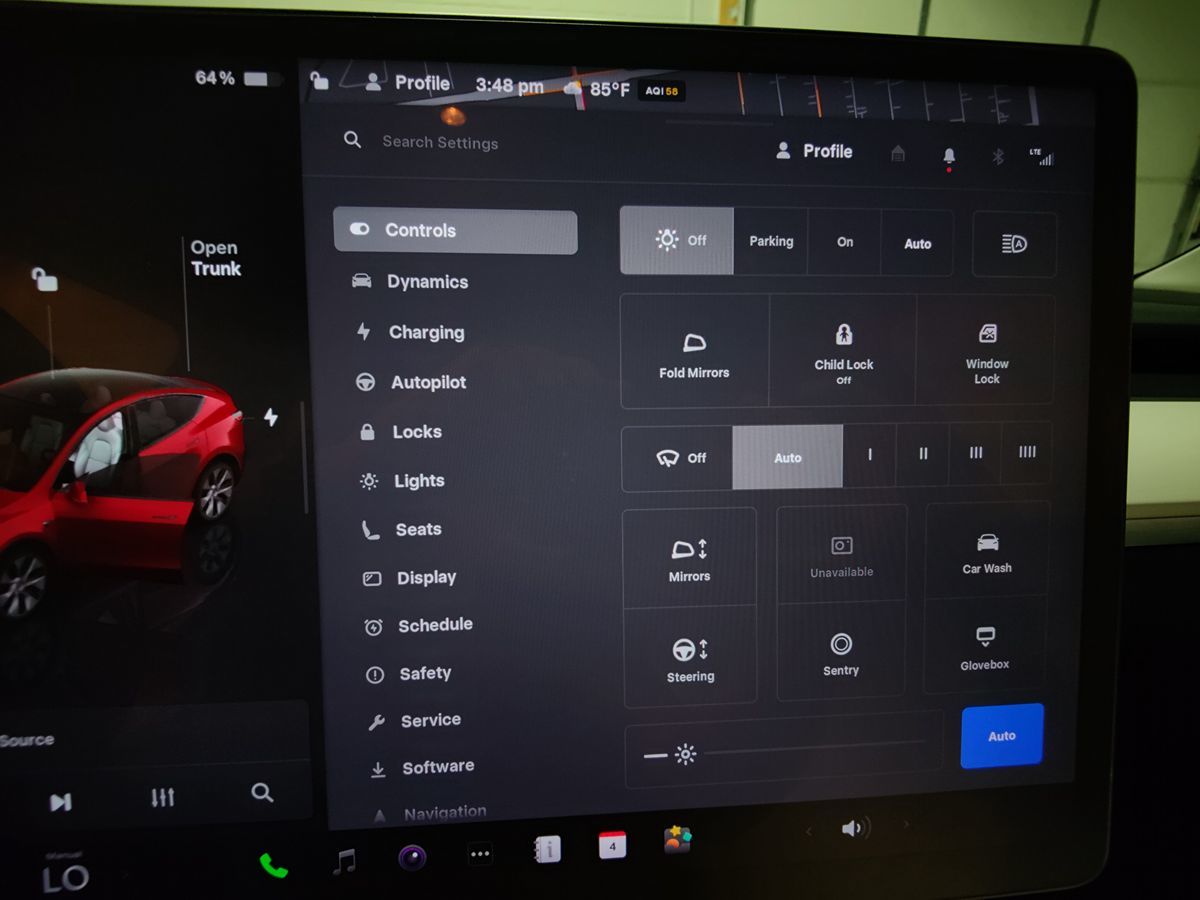This screenshot has width=1200, height=900.
Task: Open the calendar app icon
Action: point(612,846)
